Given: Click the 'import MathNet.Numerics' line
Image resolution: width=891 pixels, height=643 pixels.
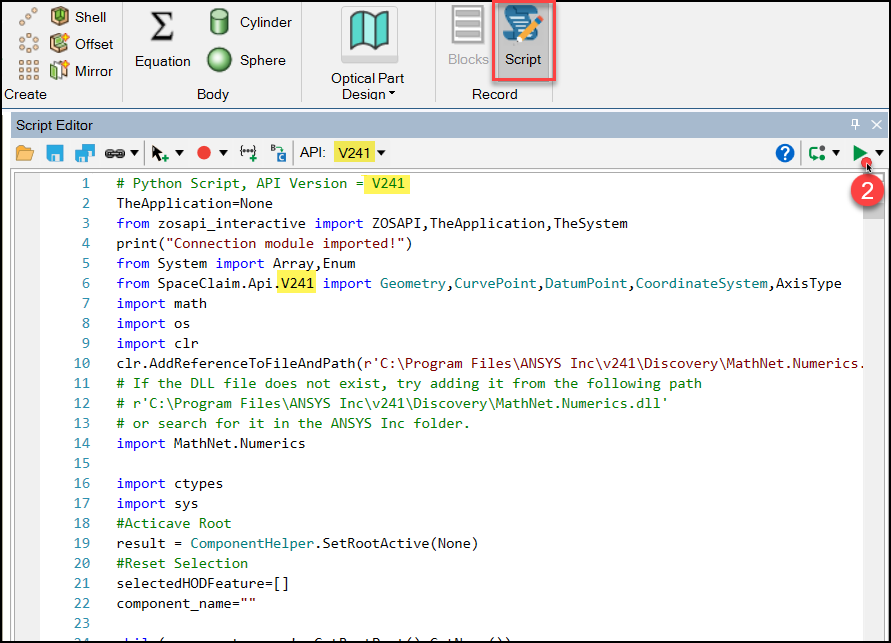Looking at the screenshot, I should pos(211,444).
